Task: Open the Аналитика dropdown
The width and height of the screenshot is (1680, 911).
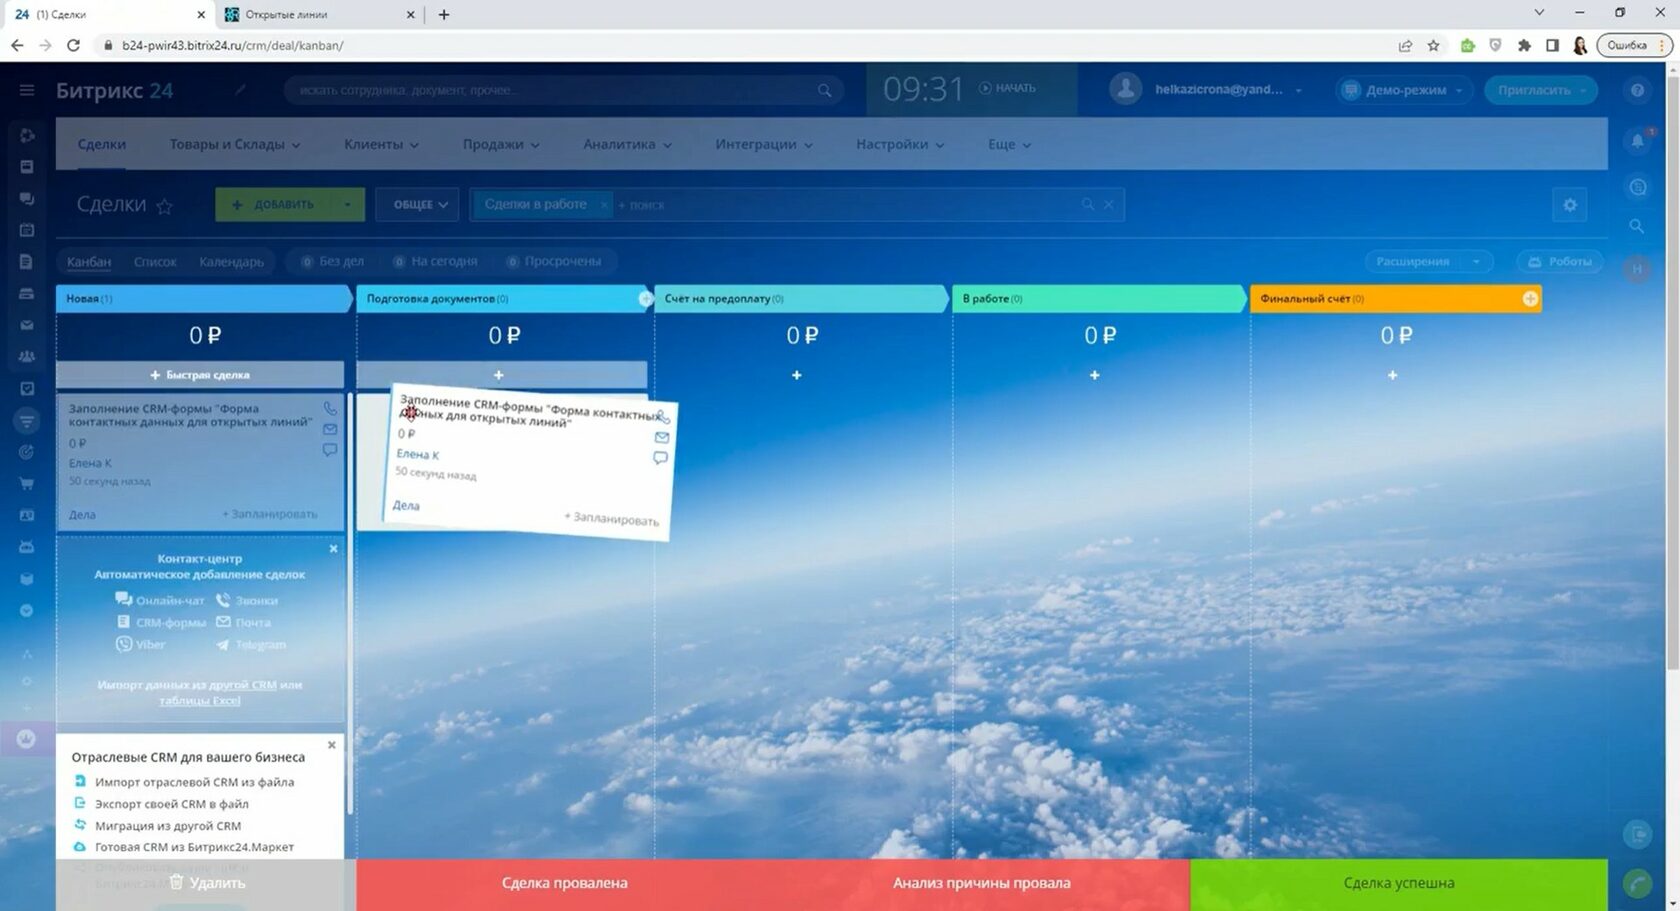Action: click(x=627, y=144)
